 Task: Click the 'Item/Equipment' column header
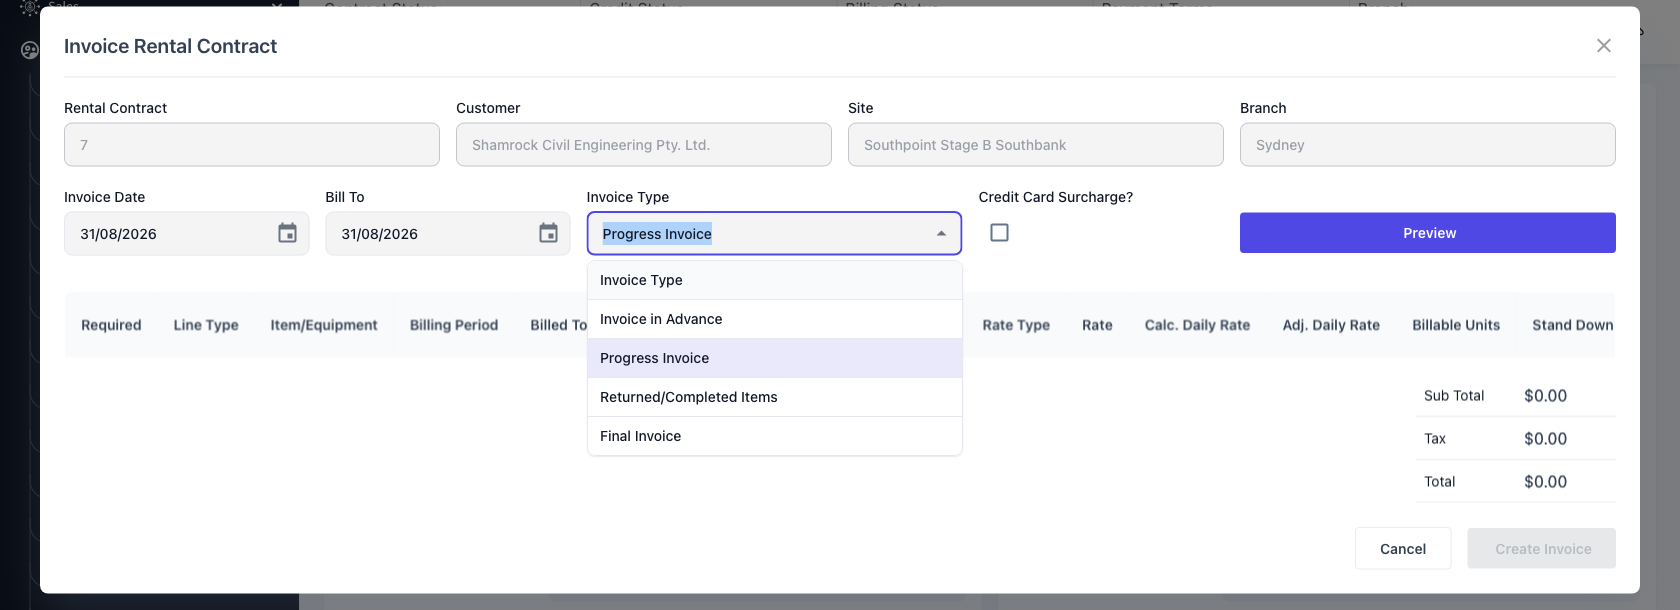[324, 325]
